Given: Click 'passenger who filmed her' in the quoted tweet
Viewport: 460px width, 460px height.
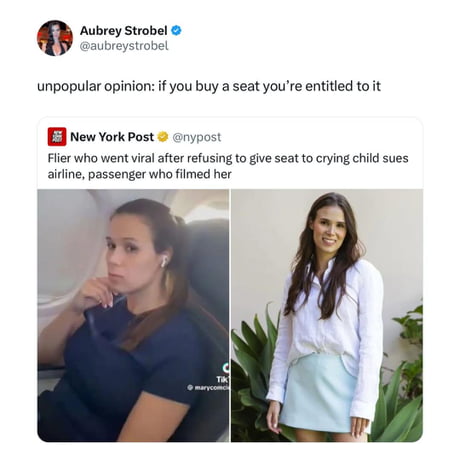Looking at the screenshot, I should click(x=160, y=174).
